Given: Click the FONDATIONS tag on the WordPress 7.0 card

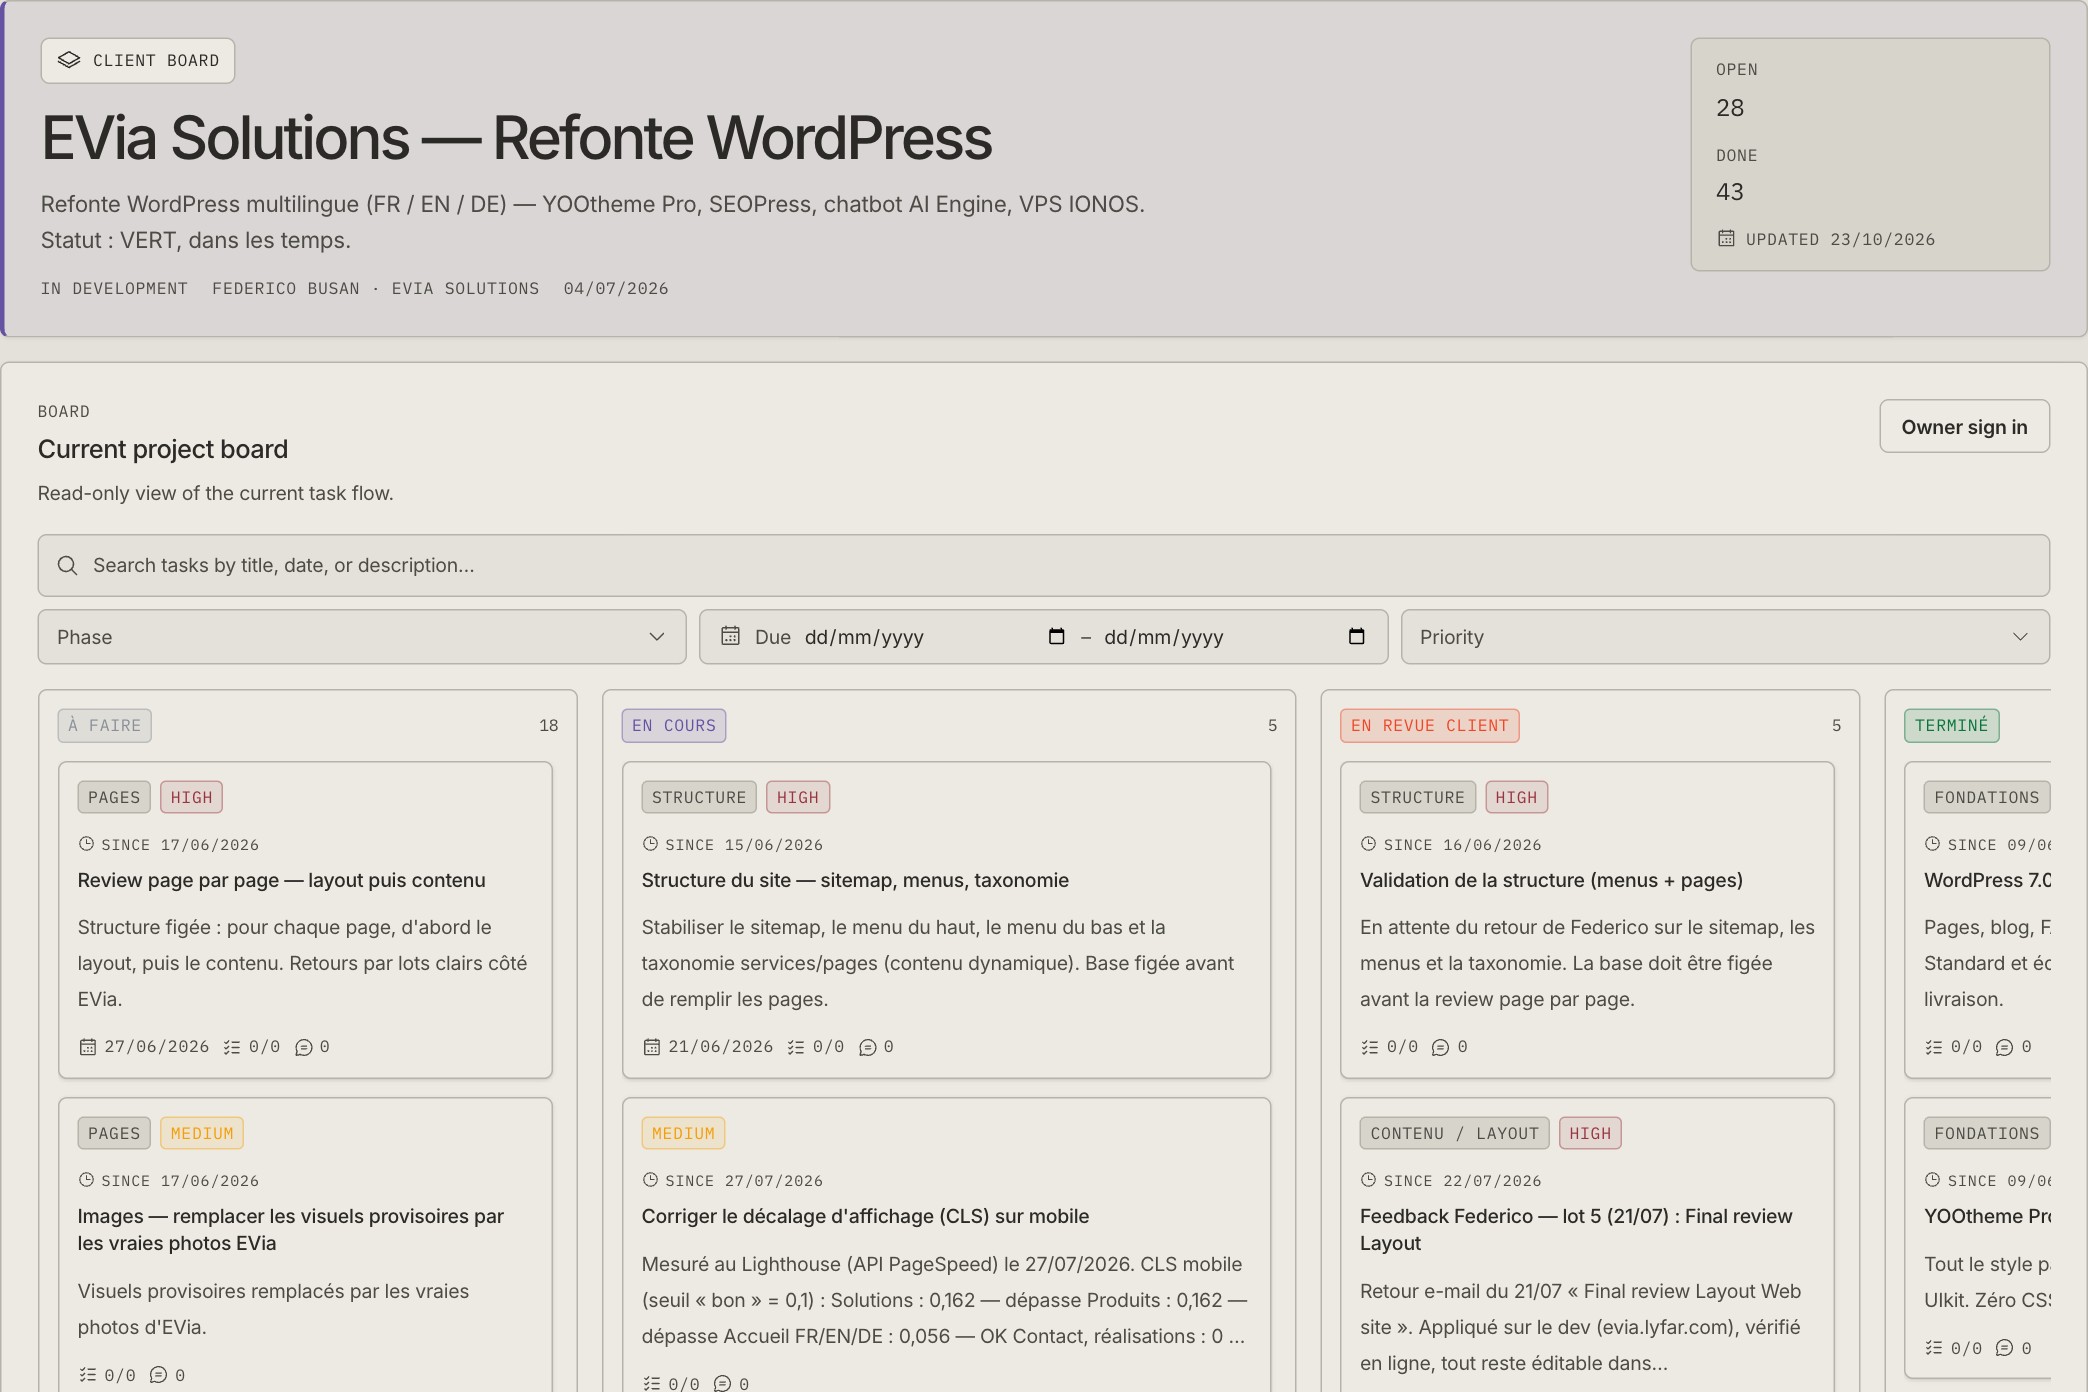Looking at the screenshot, I should click(x=1987, y=797).
